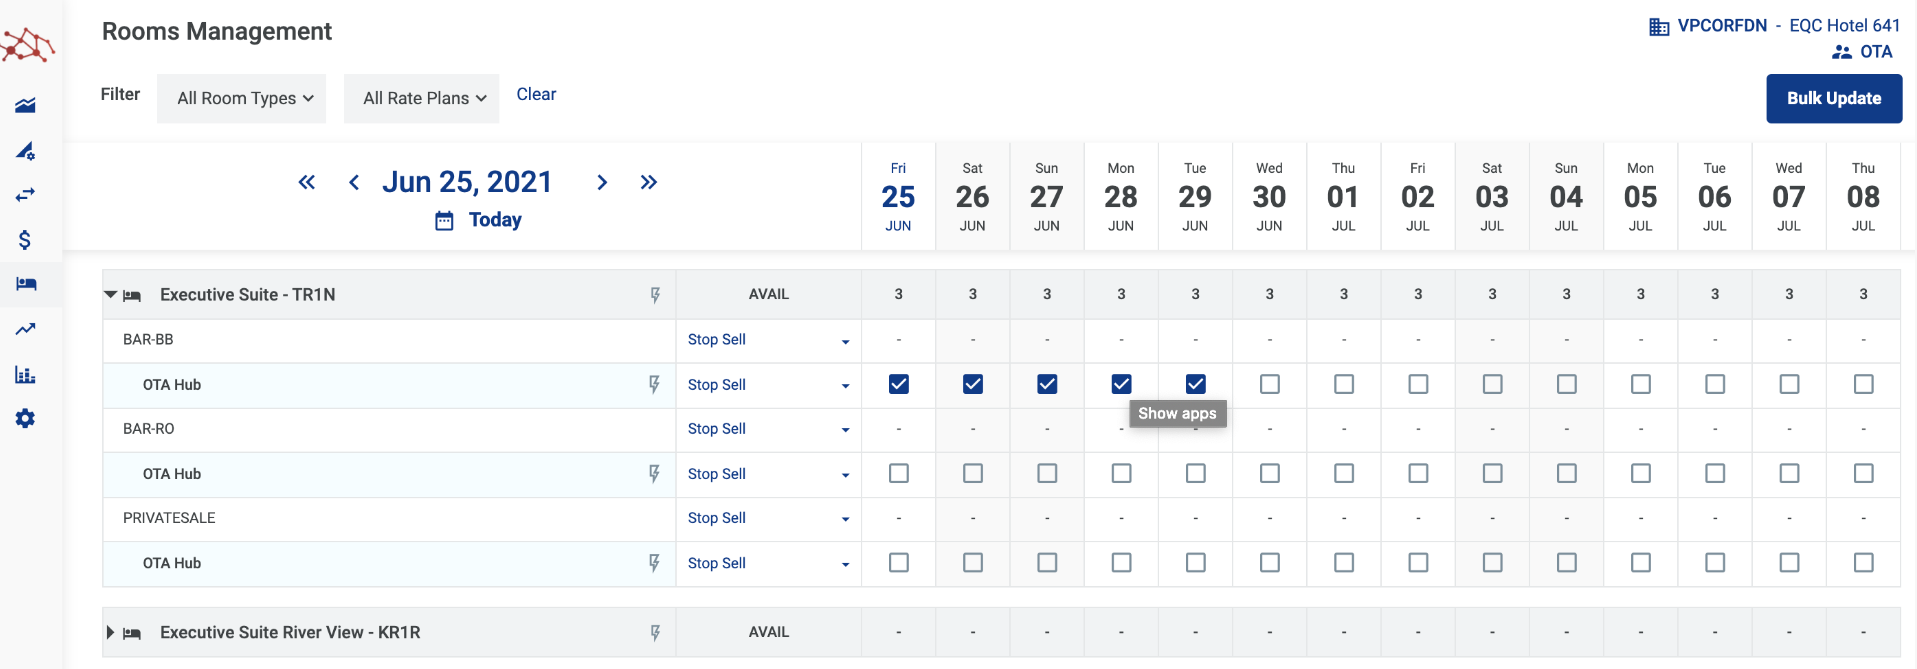Go to next day with right chevron

(602, 182)
